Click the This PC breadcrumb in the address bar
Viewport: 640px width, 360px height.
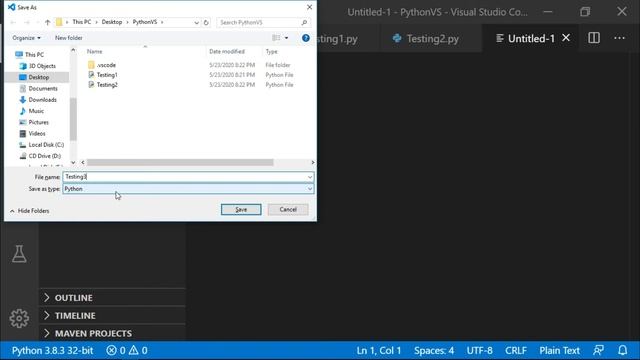pyautogui.click(x=82, y=22)
